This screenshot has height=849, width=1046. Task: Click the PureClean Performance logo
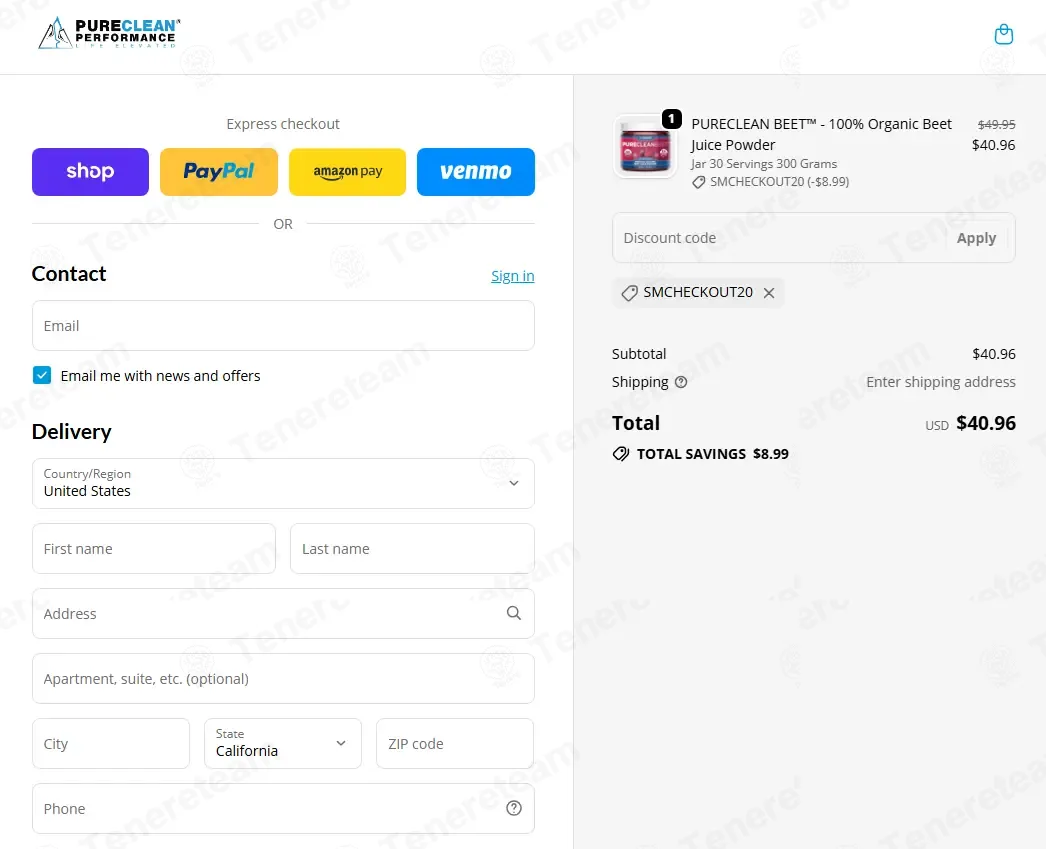click(x=109, y=33)
